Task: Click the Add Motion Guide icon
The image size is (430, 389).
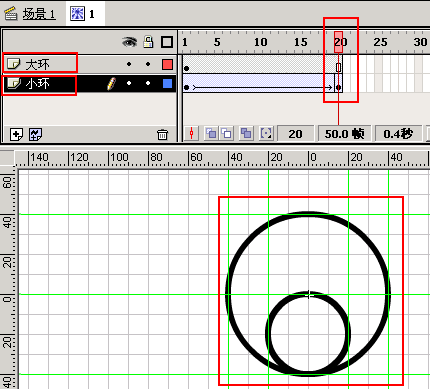Action: (x=35, y=134)
